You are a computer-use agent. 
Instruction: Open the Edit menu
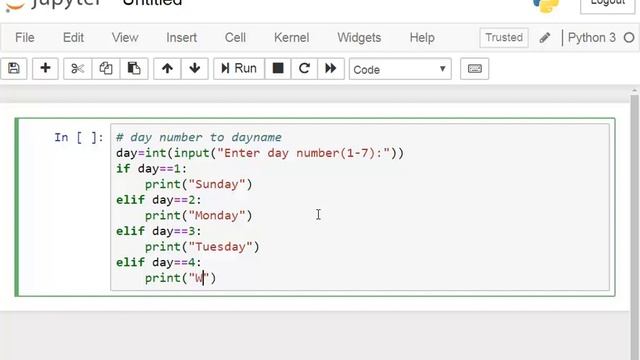coord(73,38)
